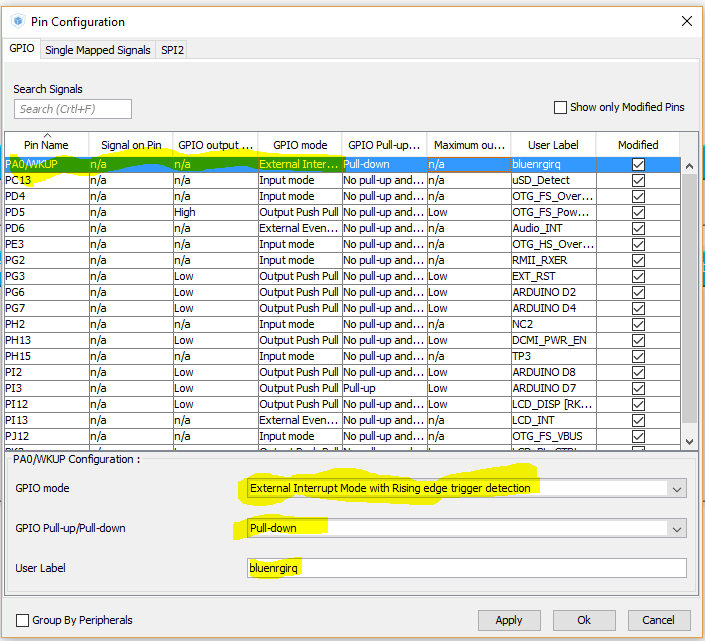The image size is (705, 641).
Task: Sort by Signal on Pin column
Action: tap(131, 145)
